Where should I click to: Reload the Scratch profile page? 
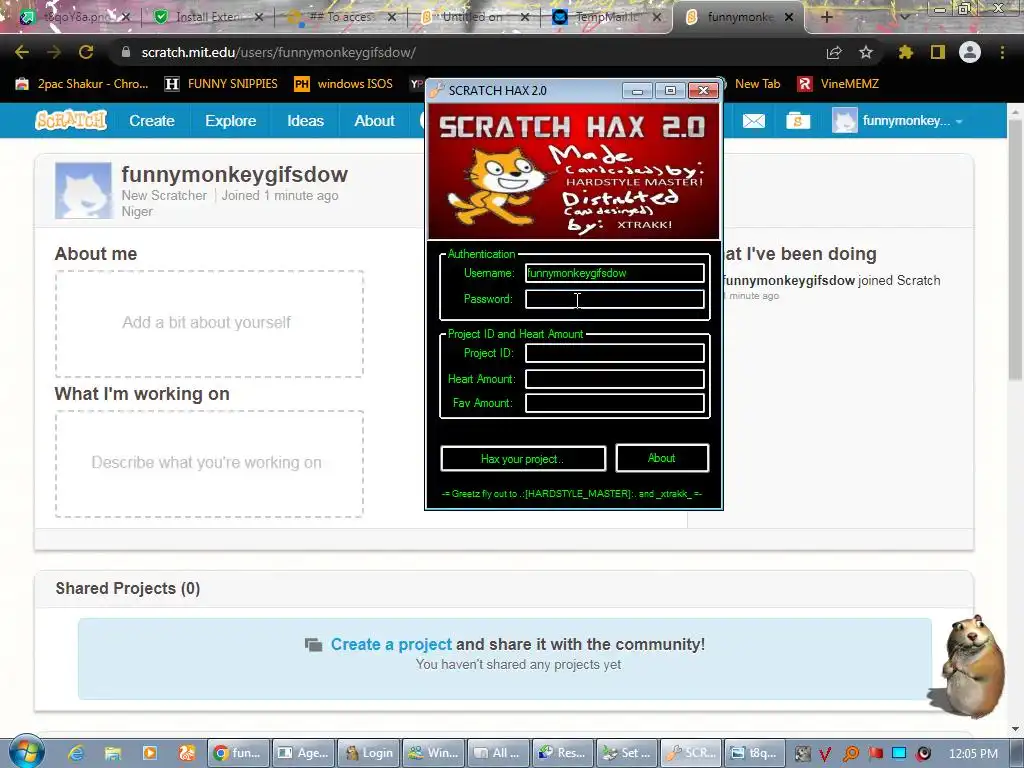click(86, 52)
